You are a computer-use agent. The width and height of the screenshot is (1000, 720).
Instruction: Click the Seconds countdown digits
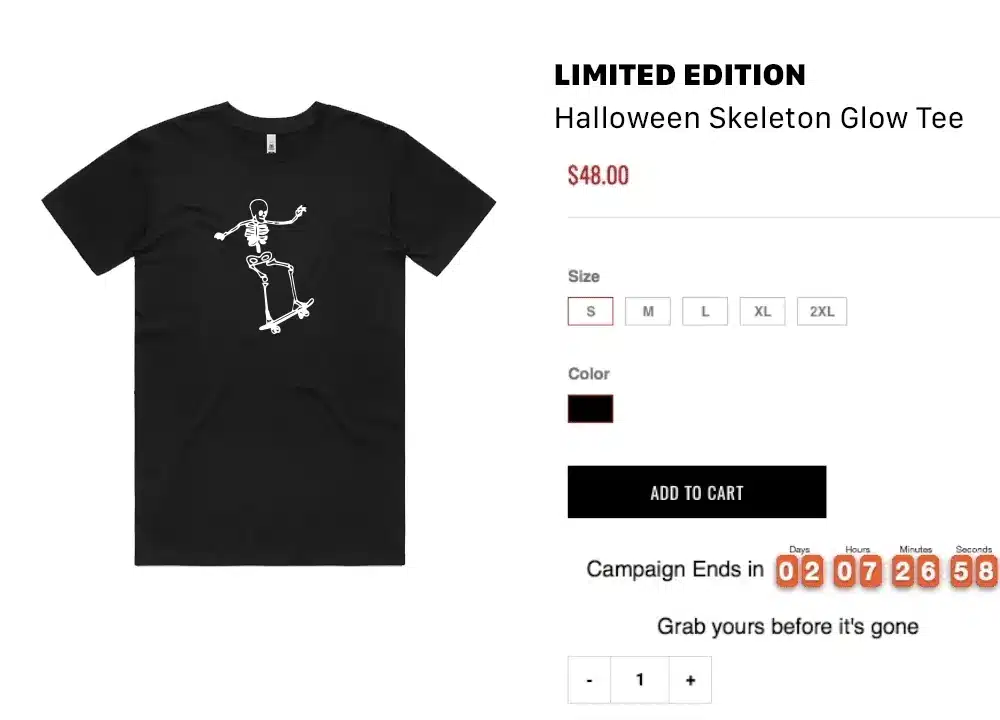973,571
